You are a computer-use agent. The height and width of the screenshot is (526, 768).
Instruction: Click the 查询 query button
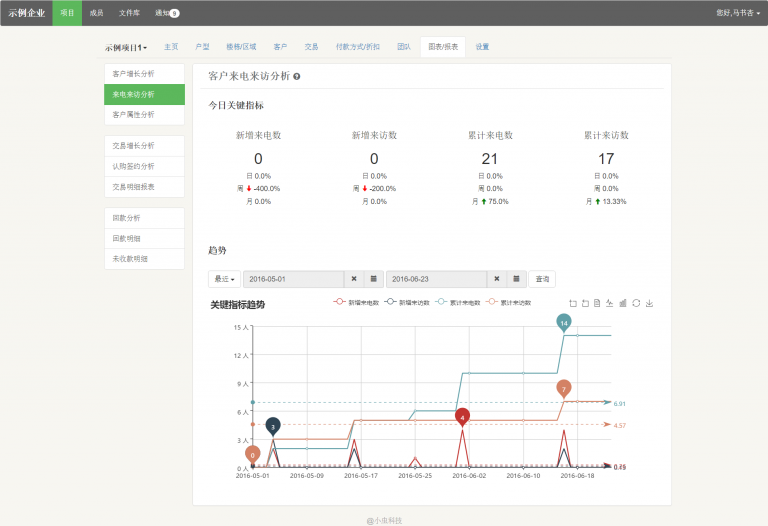541,279
